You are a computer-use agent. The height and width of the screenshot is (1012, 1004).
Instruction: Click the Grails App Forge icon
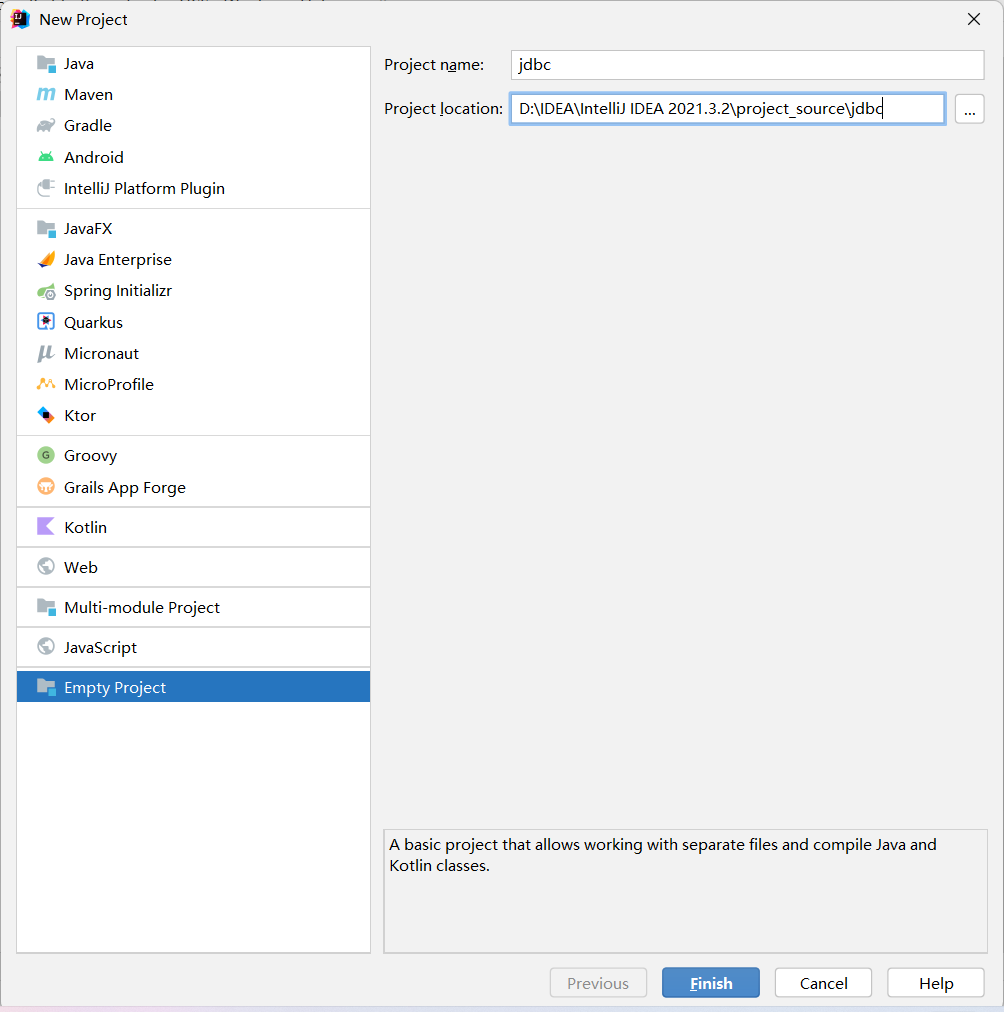tap(46, 487)
